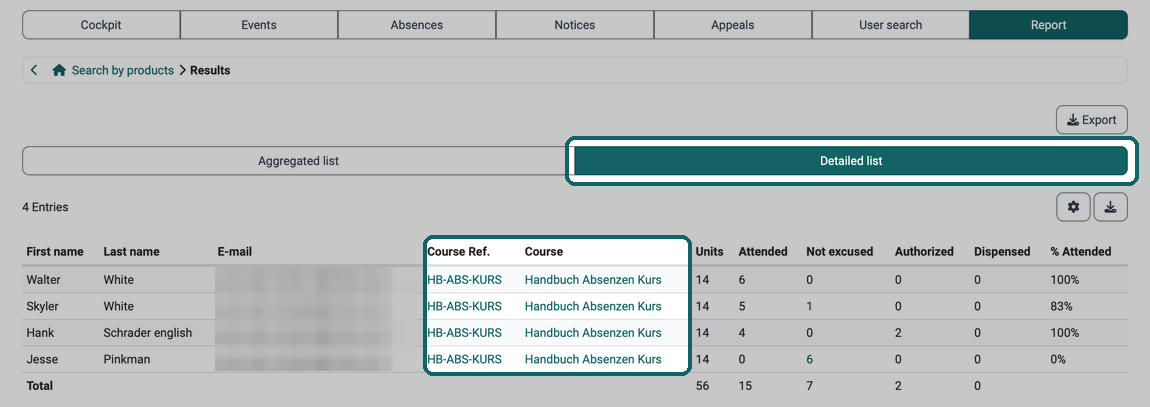Image resolution: width=1150 pixels, height=407 pixels.
Task: Click Skyler's not excused count 1
Action: tap(809, 306)
